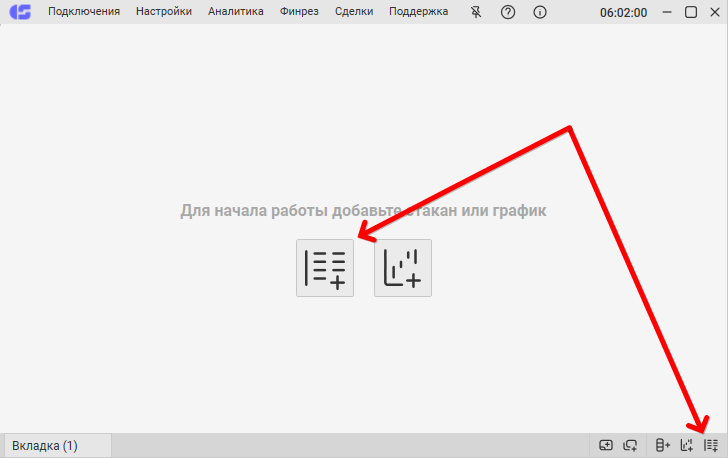Add order book from bottom toolbar

click(711, 445)
